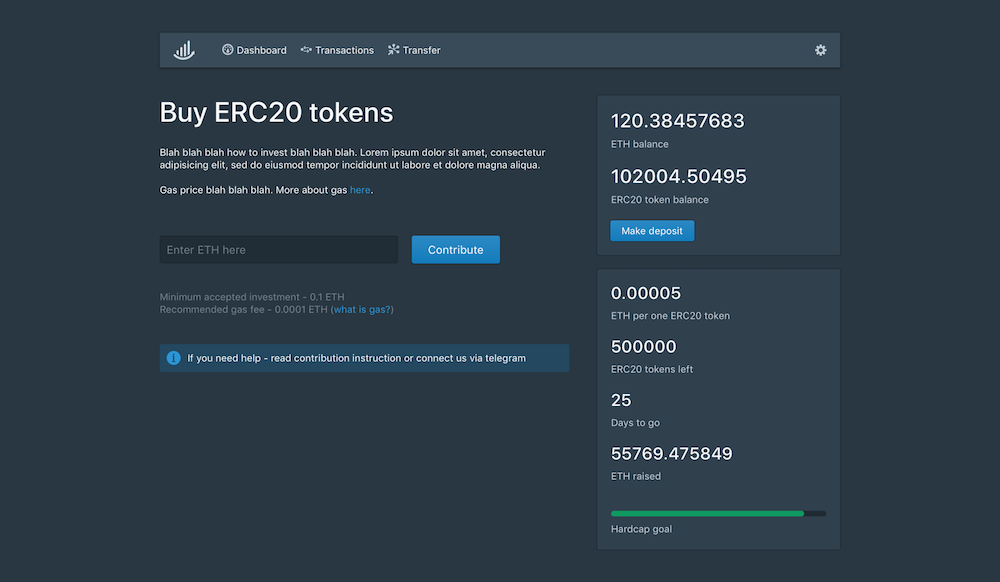
Task: Click the 'ETH balance' label
Action: point(640,144)
